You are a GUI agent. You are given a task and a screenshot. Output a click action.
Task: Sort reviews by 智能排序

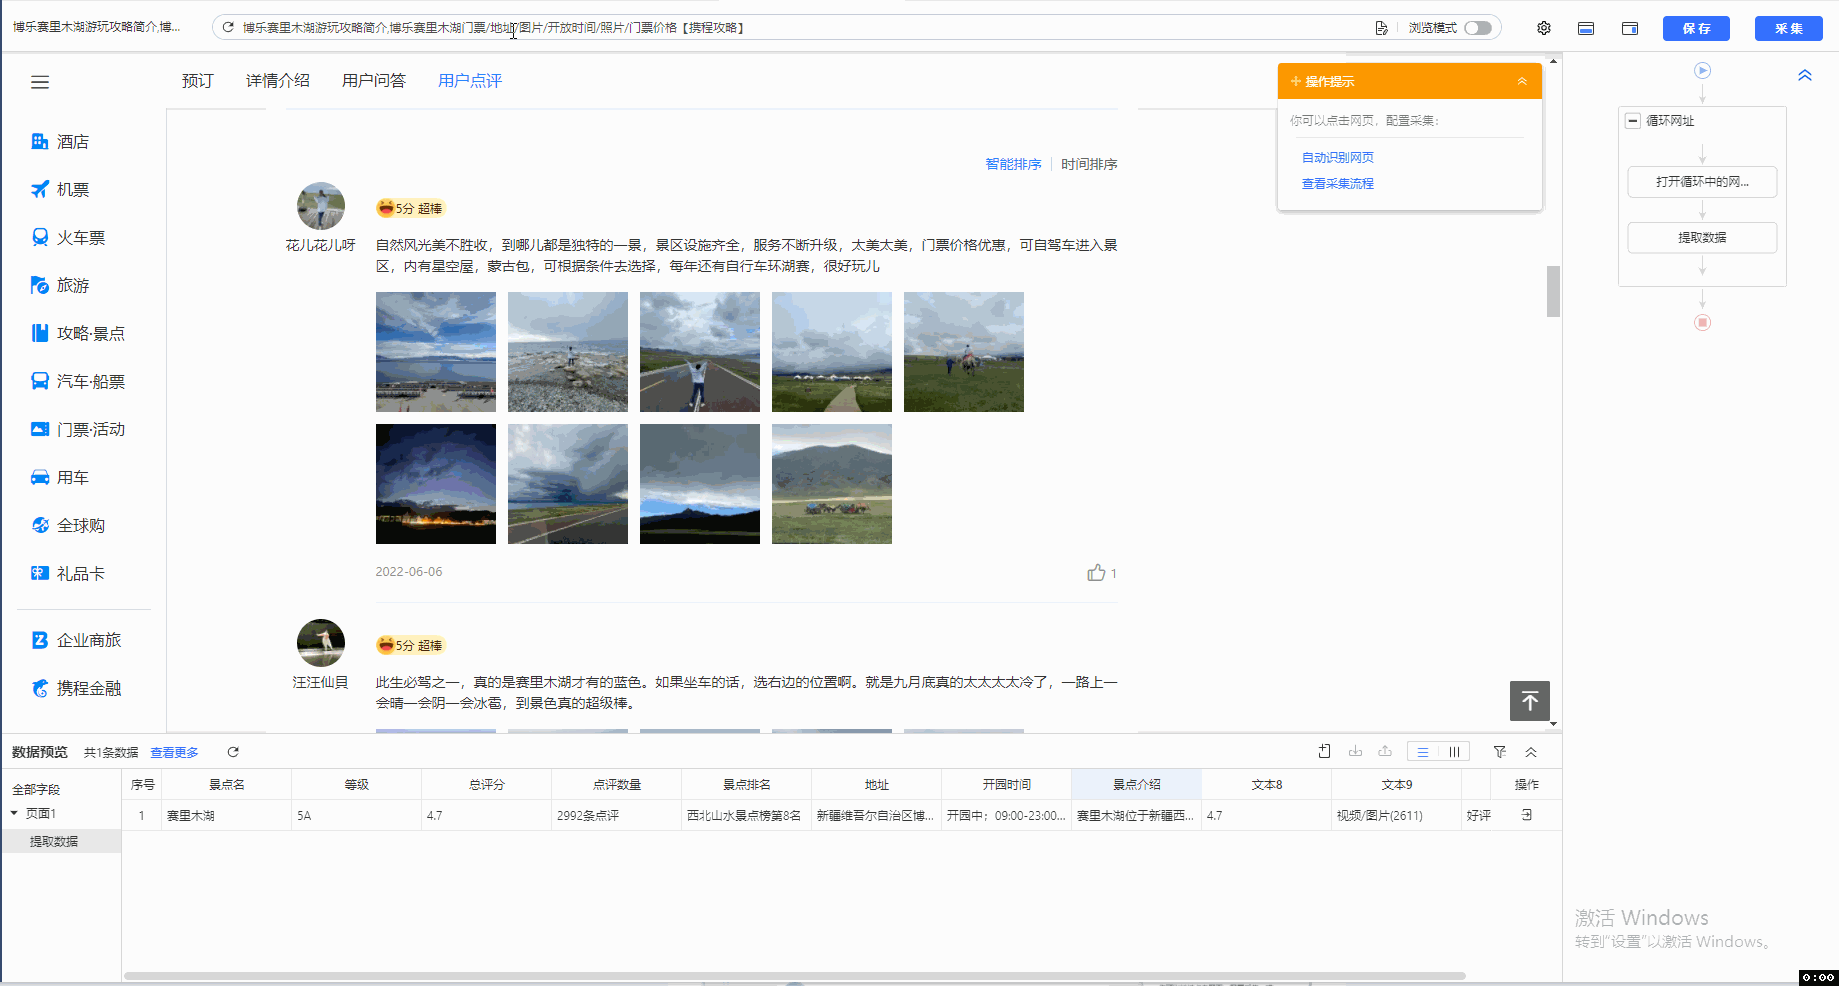tap(1013, 164)
